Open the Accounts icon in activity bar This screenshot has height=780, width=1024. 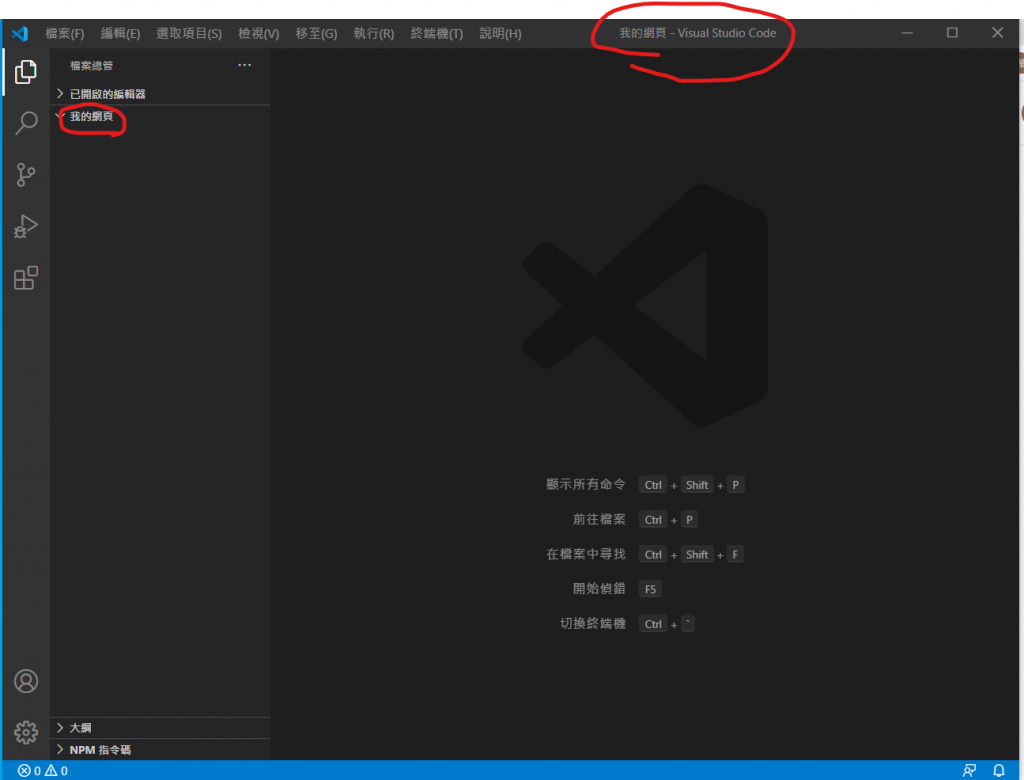click(26, 681)
